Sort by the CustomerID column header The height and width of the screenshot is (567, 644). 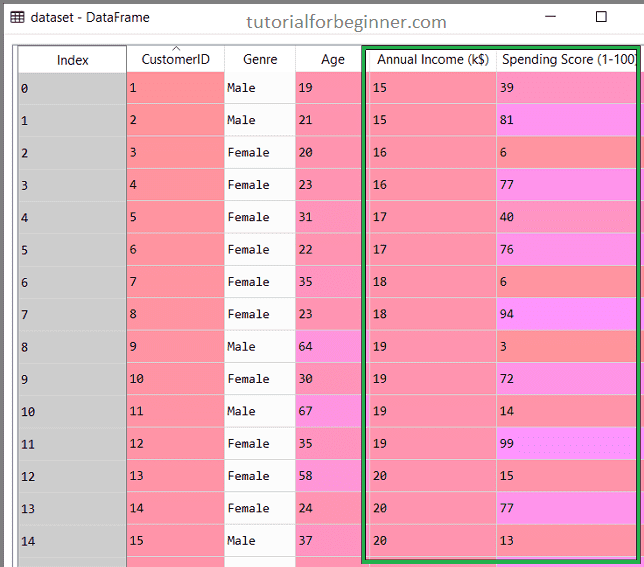pyautogui.click(x=175, y=60)
